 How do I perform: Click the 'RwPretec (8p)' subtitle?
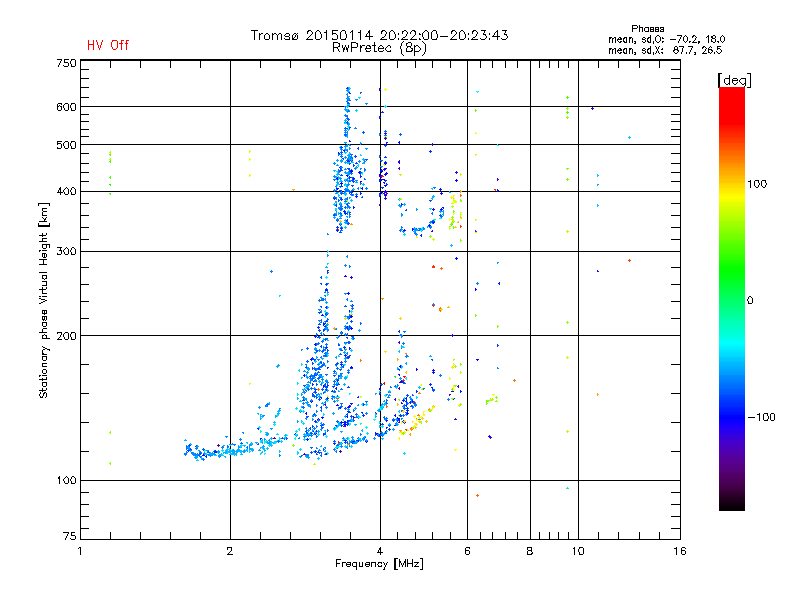(x=379, y=48)
